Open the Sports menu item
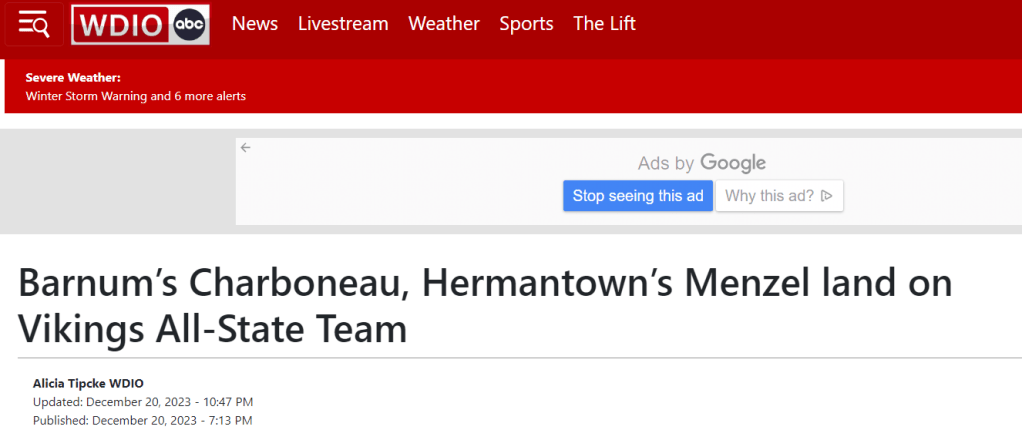This screenshot has height=440, width=1022. coord(526,24)
